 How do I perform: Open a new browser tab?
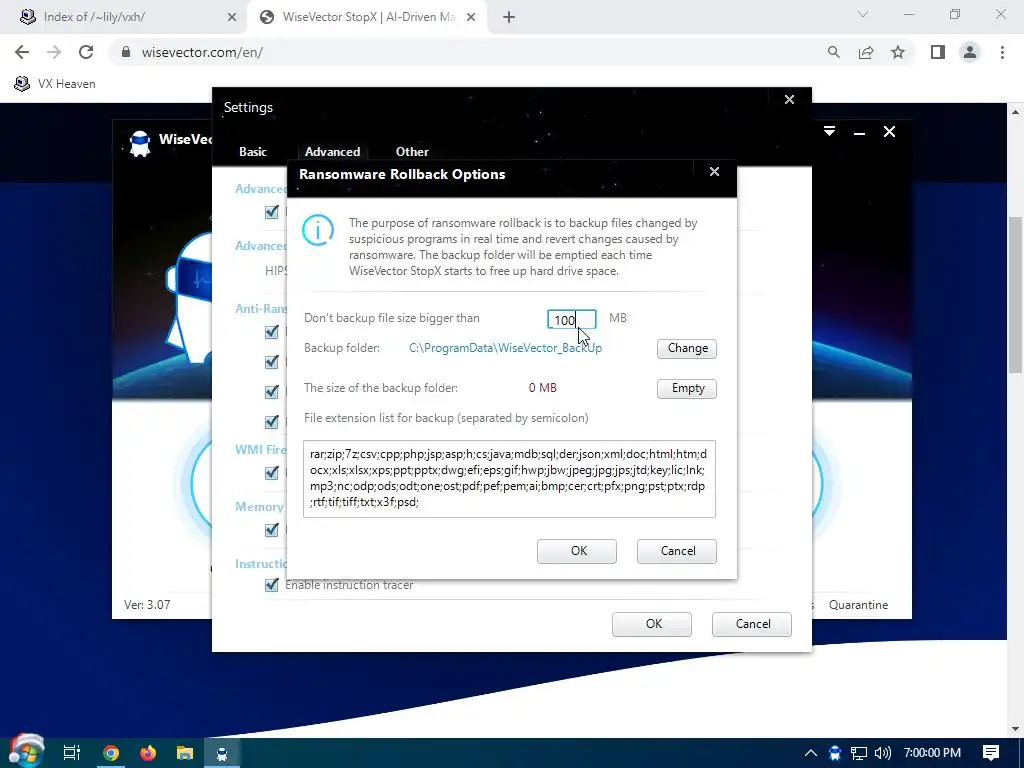pos(509,18)
